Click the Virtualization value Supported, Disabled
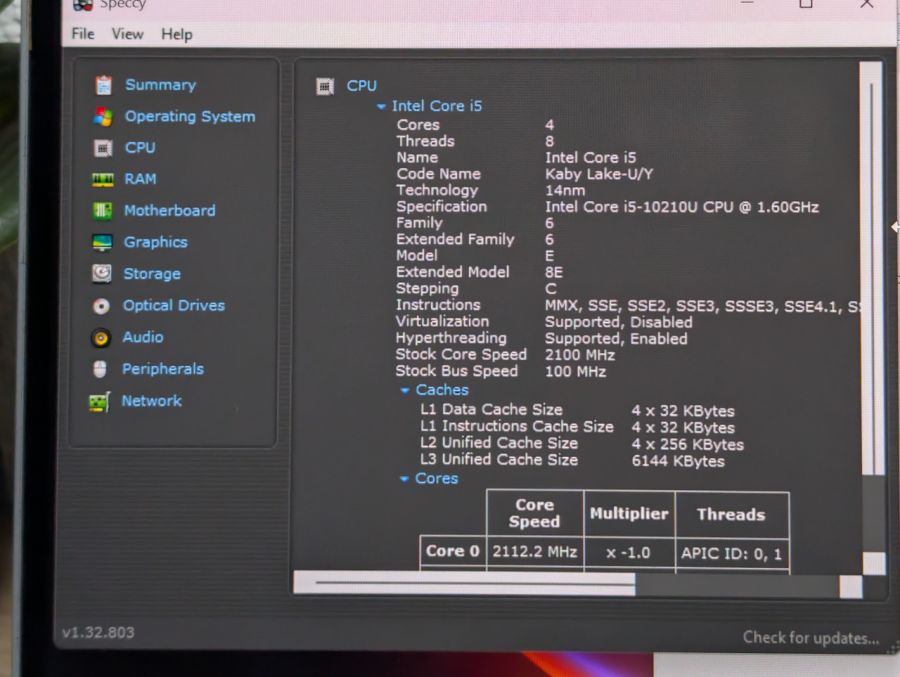Image resolution: width=900 pixels, height=677 pixels. tap(618, 322)
